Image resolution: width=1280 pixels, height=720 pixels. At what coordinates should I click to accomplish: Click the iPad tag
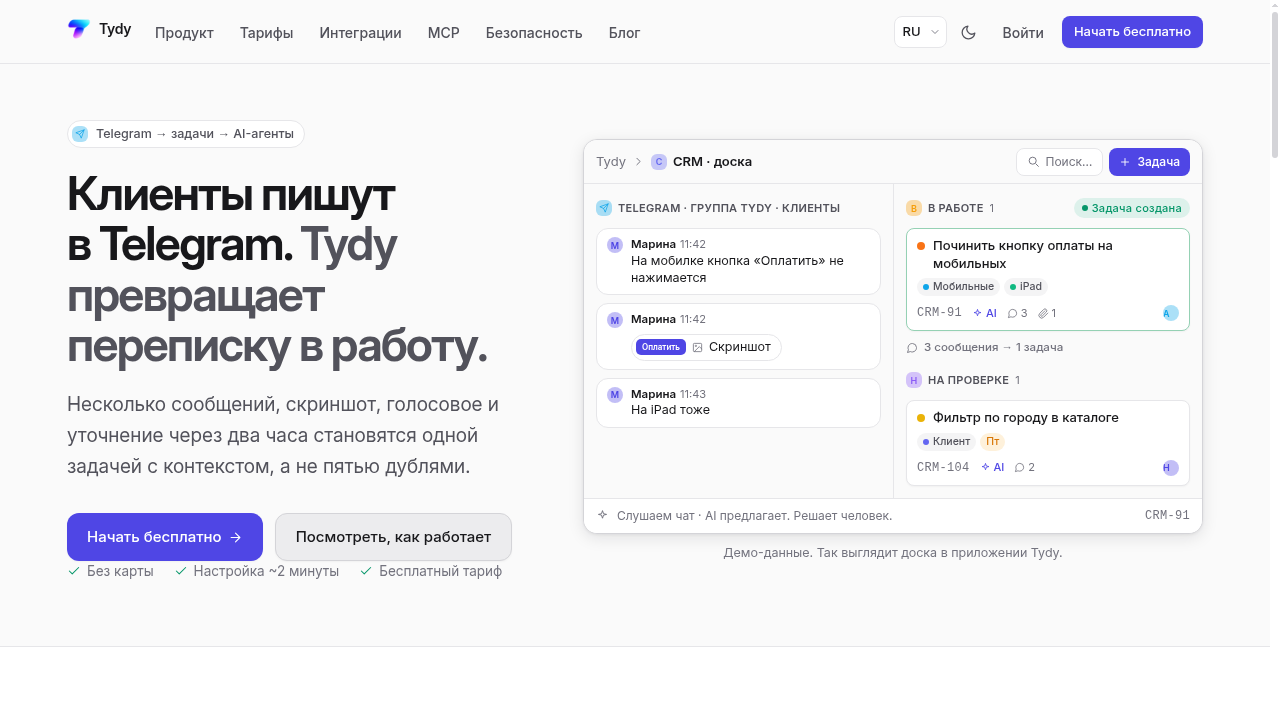(1026, 287)
